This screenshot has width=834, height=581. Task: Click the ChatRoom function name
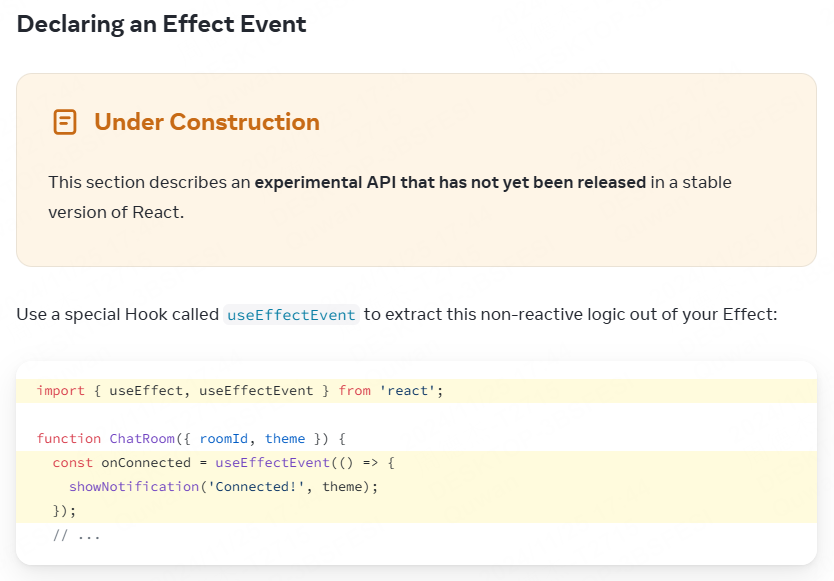[x=142, y=439]
